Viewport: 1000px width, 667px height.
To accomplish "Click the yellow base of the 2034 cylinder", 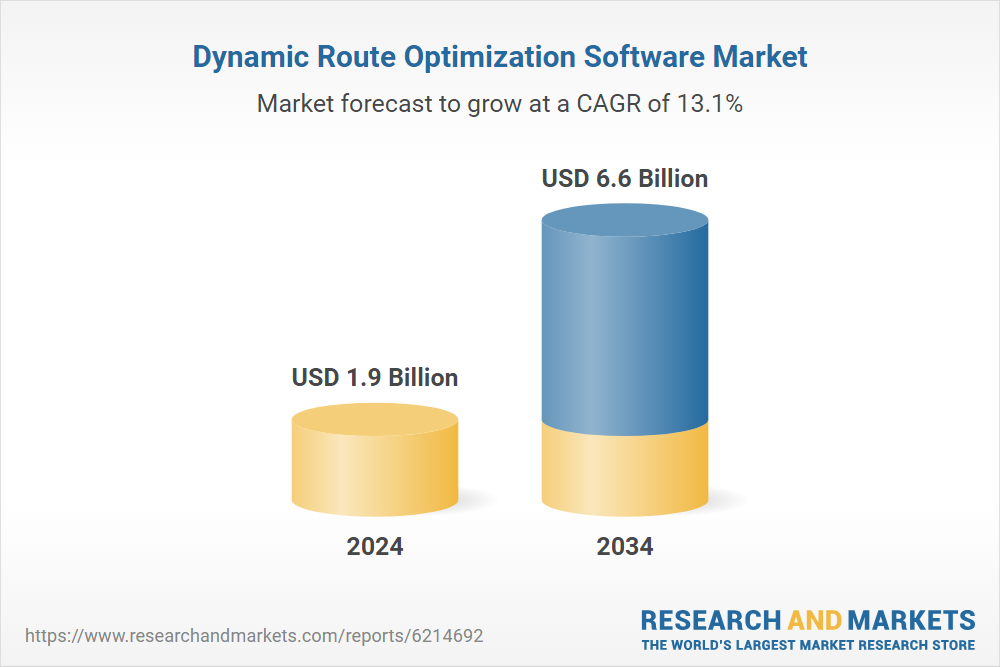I will pos(624,470).
